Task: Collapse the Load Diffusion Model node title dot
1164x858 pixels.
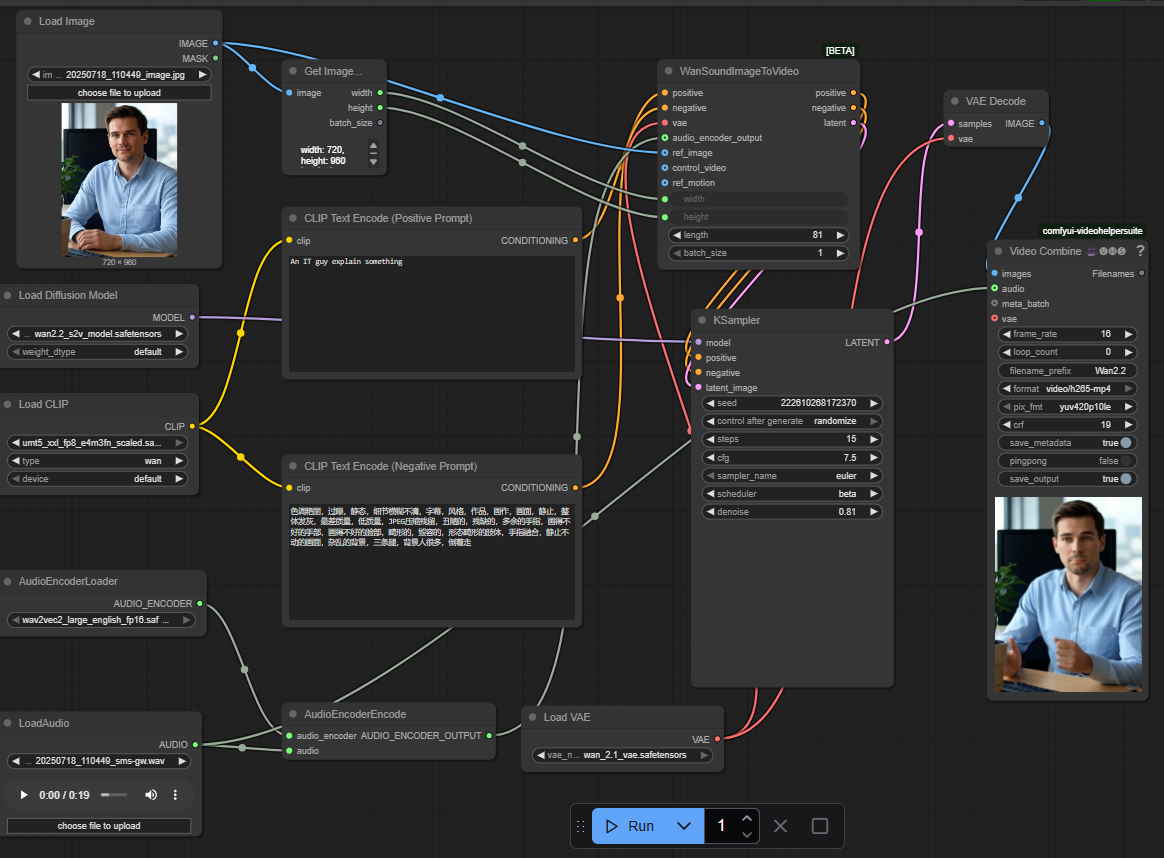Action: coord(6,296)
